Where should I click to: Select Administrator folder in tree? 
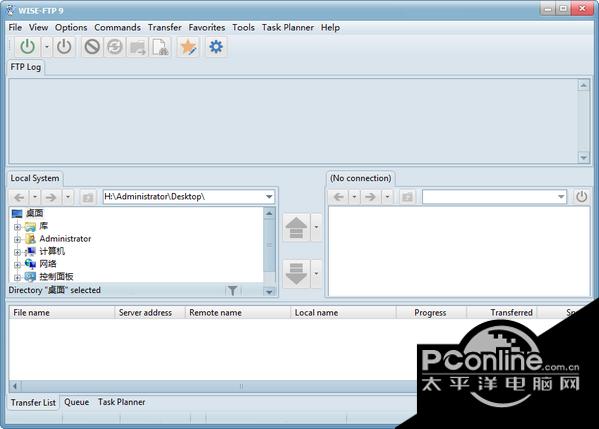point(65,239)
